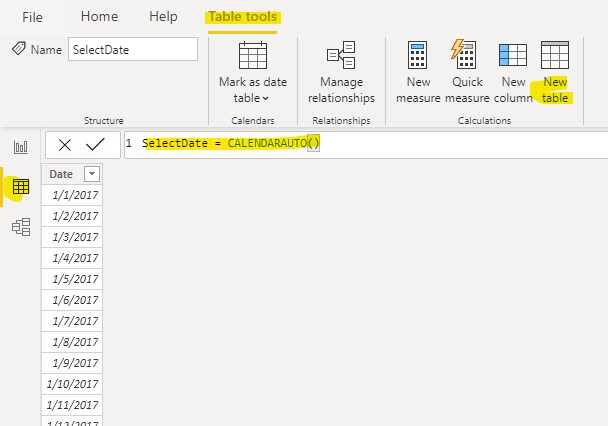
Task: Select the cell 1/10/2017
Action: coord(72,384)
